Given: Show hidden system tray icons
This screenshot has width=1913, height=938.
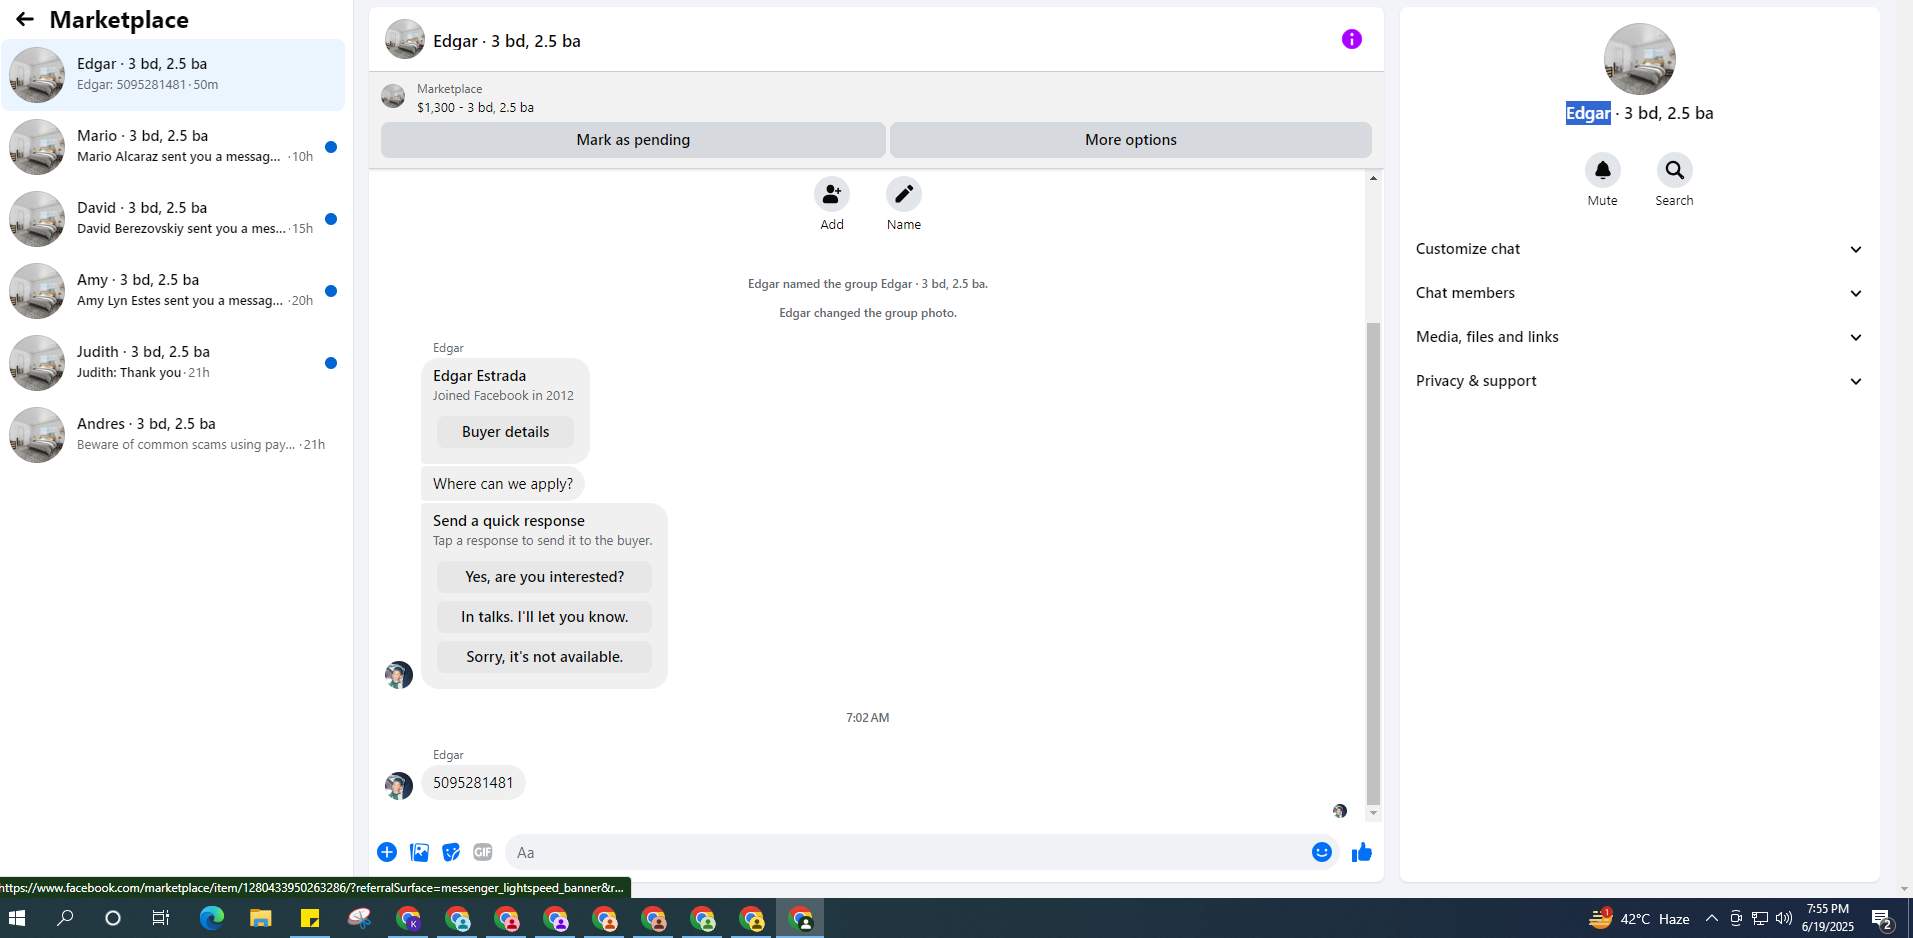Looking at the screenshot, I should click(1712, 918).
